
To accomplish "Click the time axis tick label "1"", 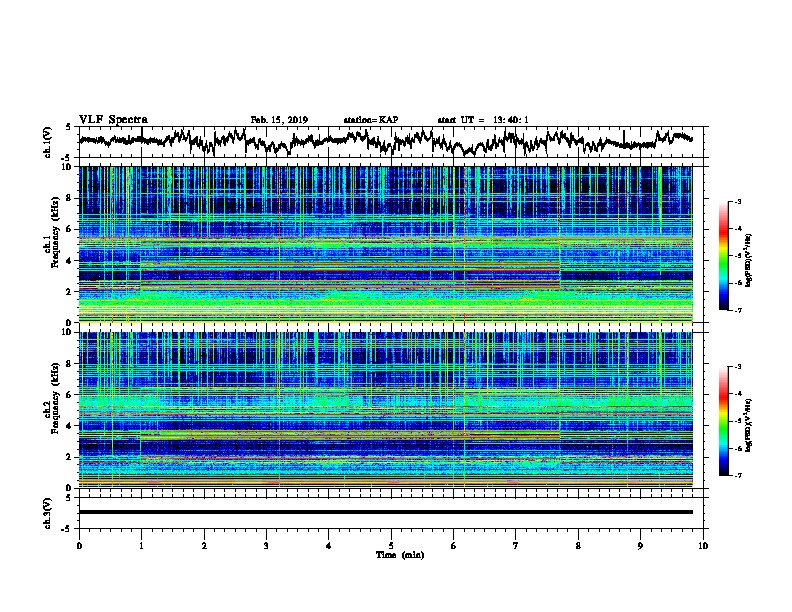I will pyautogui.click(x=141, y=546).
